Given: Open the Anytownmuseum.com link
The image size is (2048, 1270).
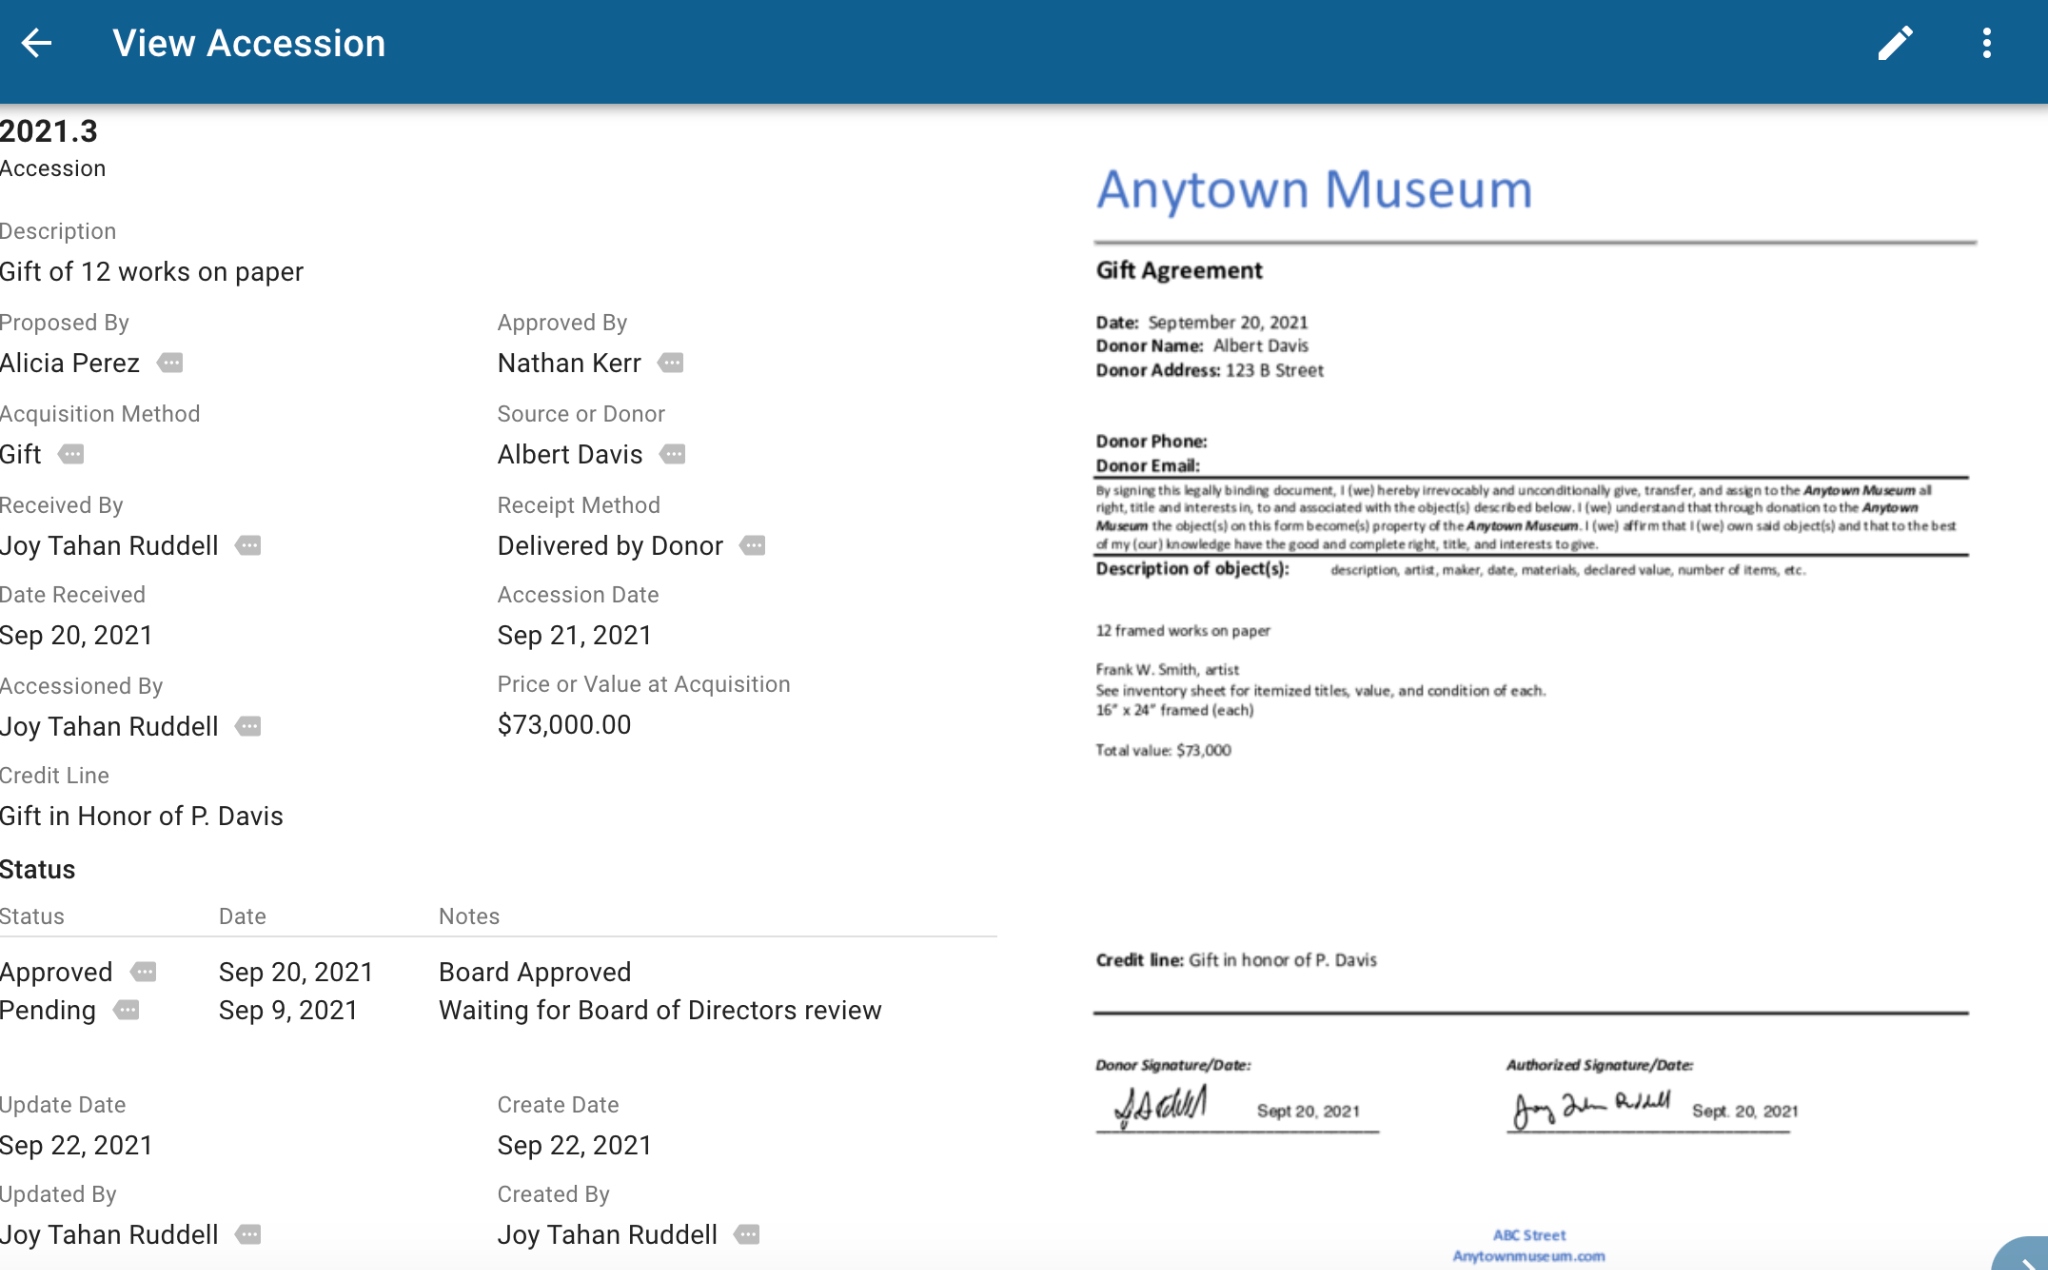Looking at the screenshot, I should tap(1529, 1256).
